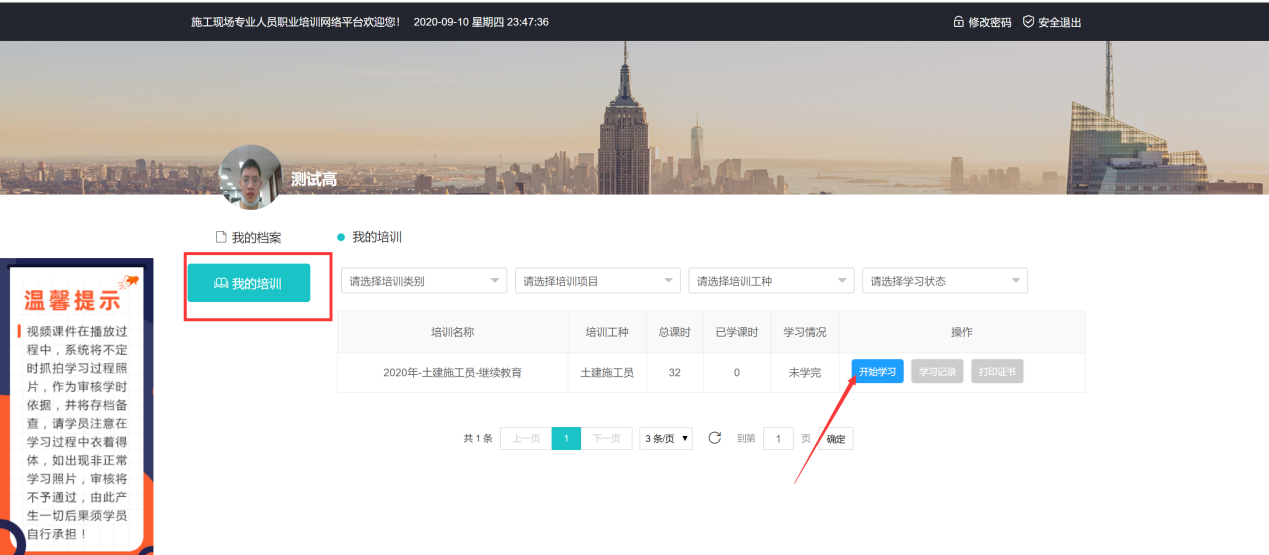The height and width of the screenshot is (555, 1269).
Task: Click the page number input field
Action: [x=778, y=439]
